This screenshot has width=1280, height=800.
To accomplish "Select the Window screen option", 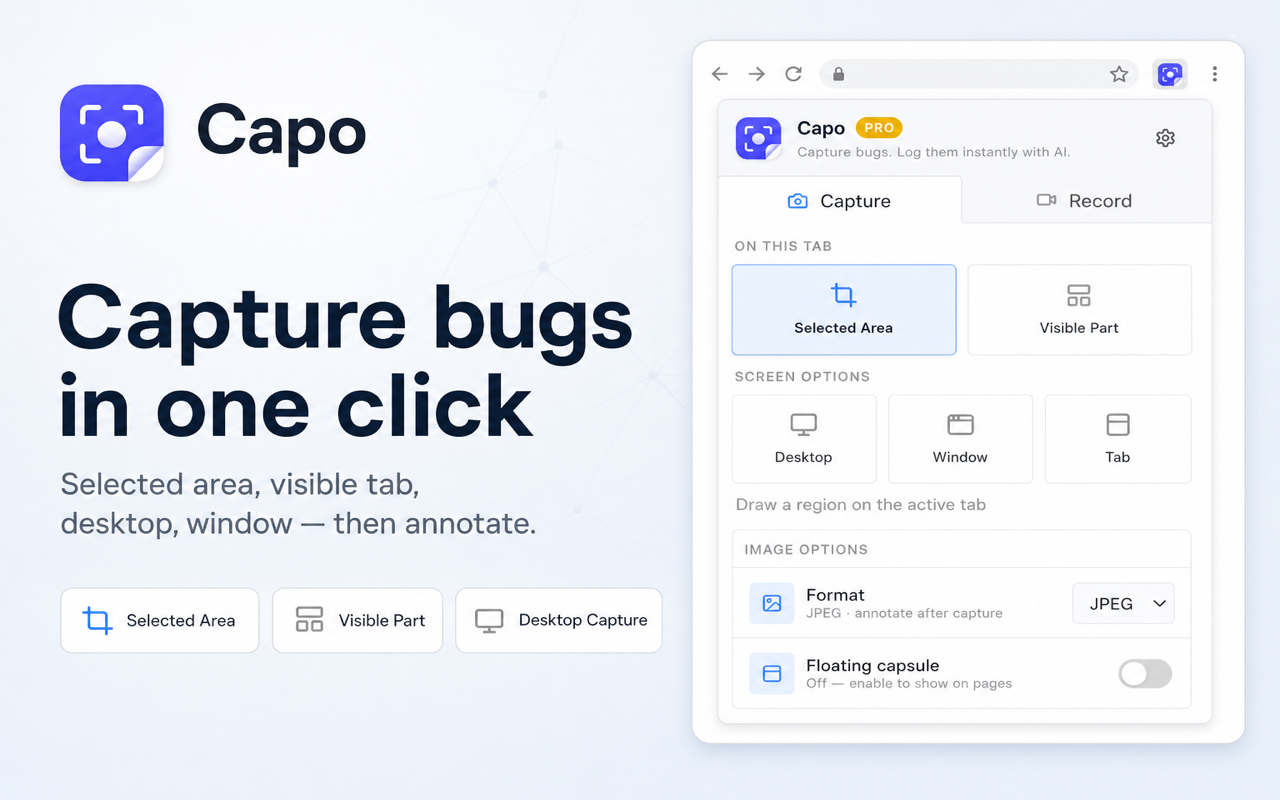I will click(x=960, y=439).
